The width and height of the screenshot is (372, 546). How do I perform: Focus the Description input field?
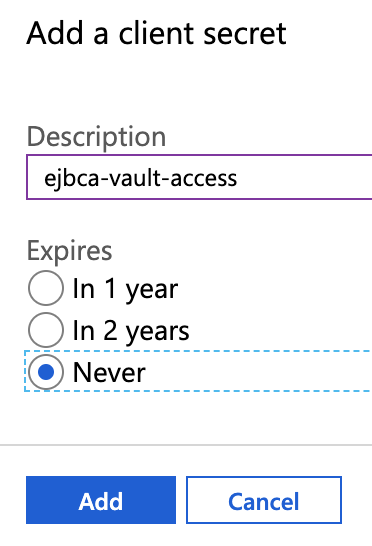coord(199,177)
